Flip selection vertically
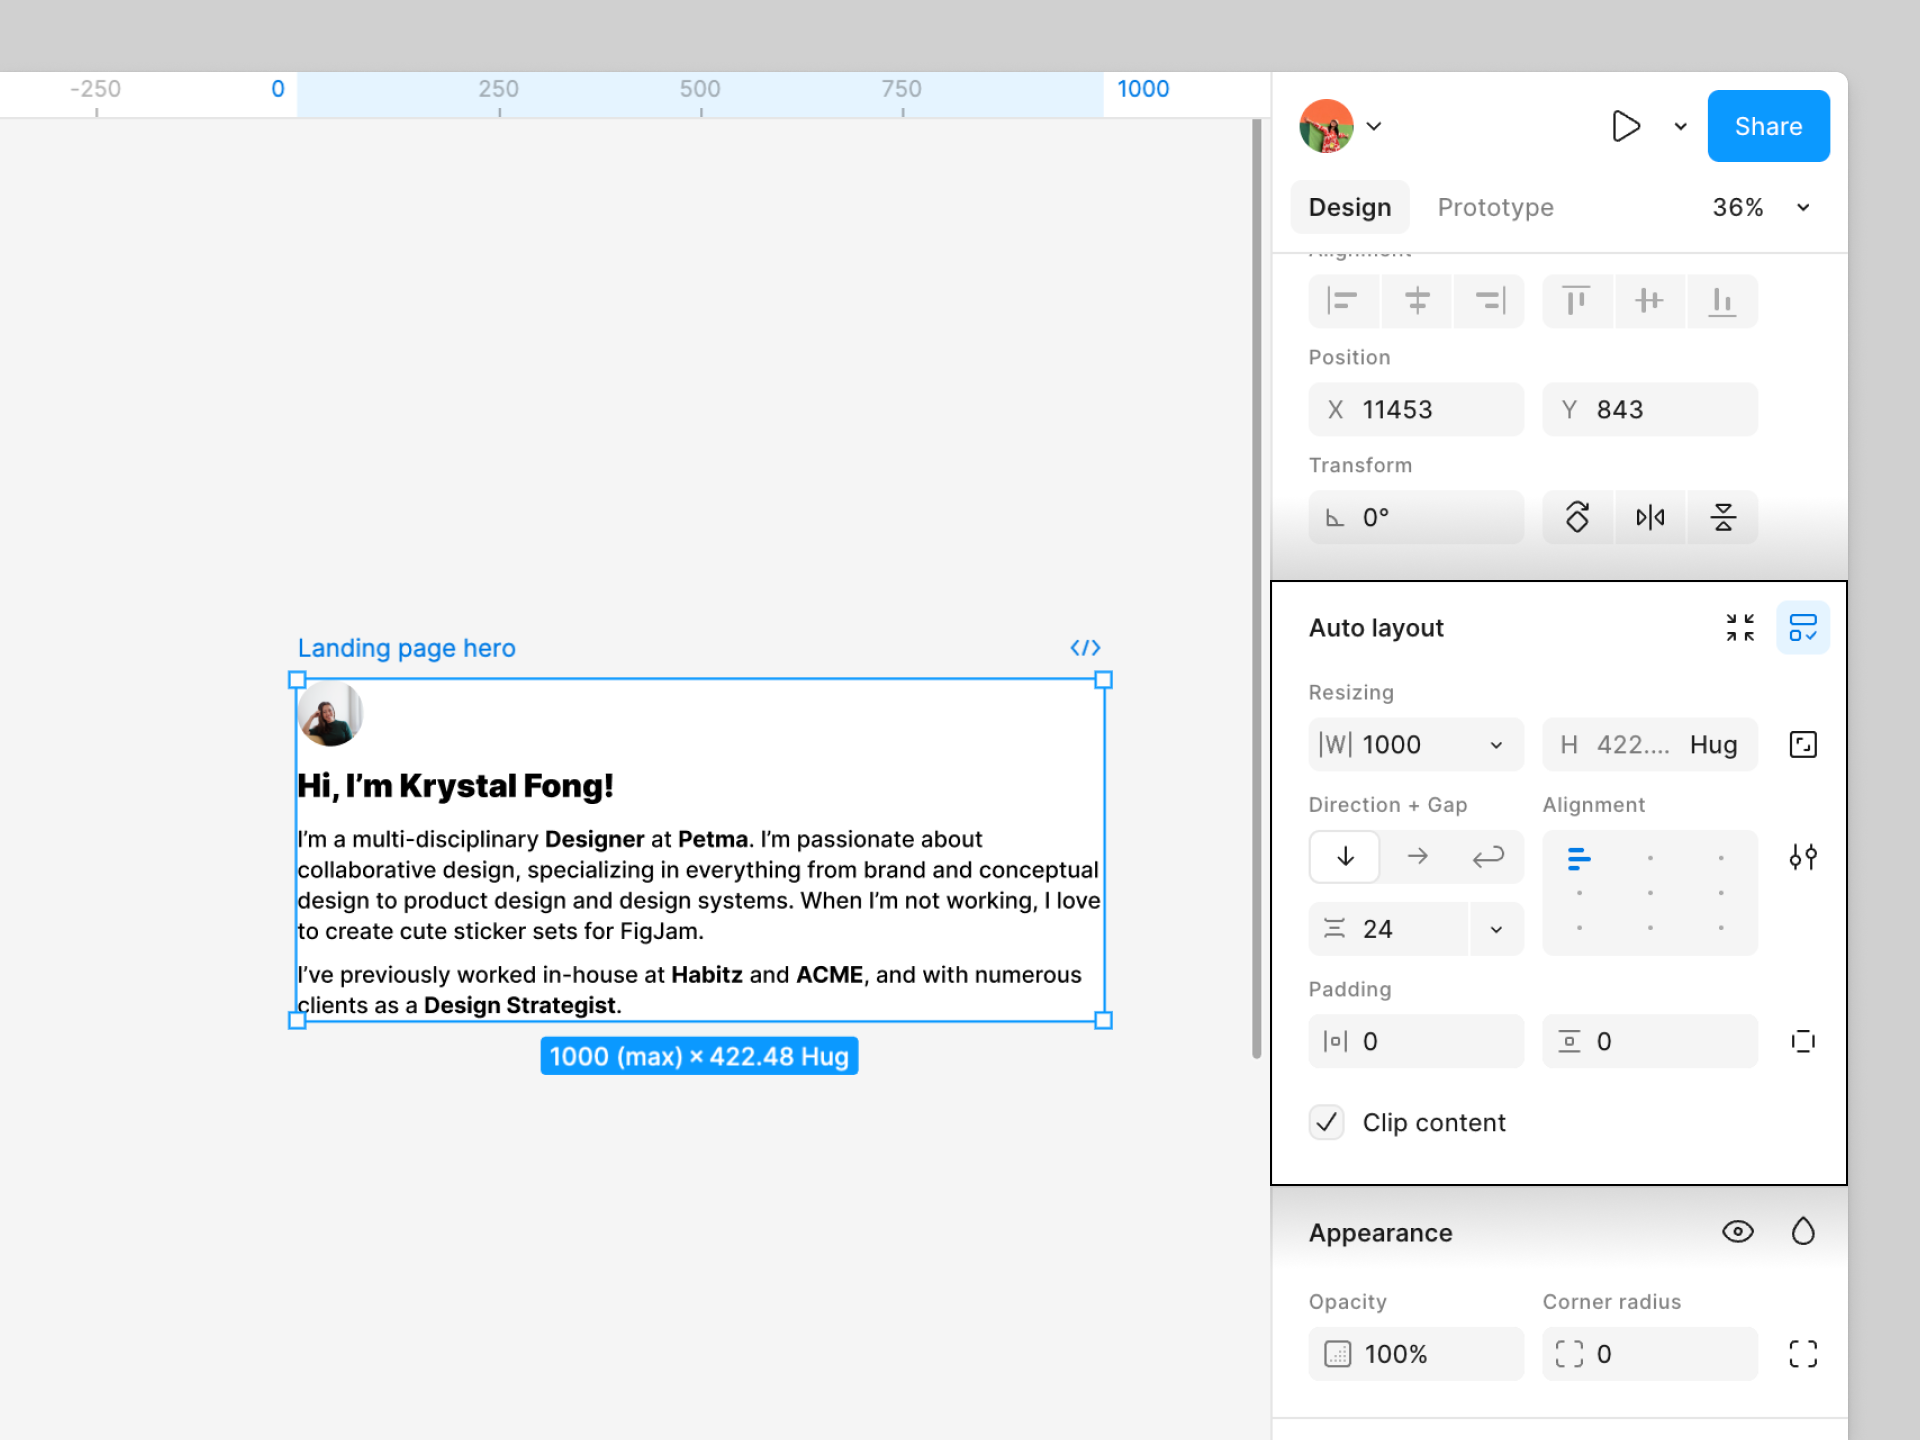This screenshot has width=1920, height=1440. coord(1722,517)
